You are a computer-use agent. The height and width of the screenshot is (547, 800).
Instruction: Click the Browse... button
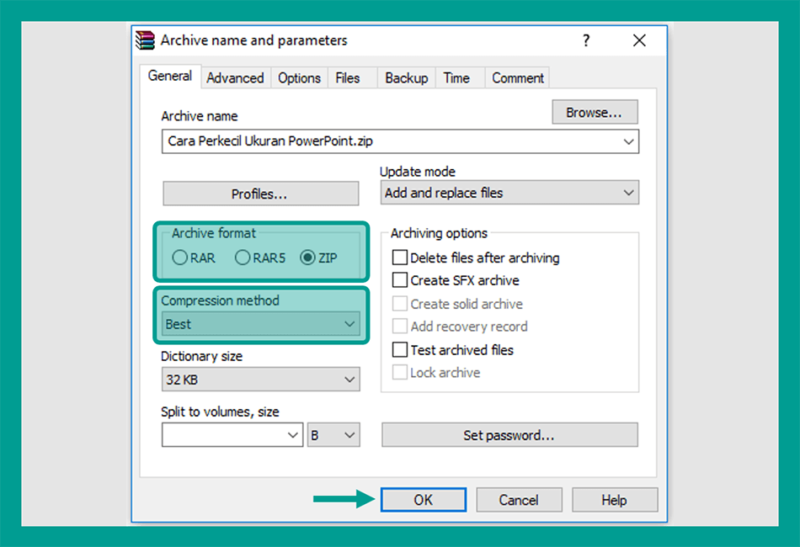tap(594, 112)
